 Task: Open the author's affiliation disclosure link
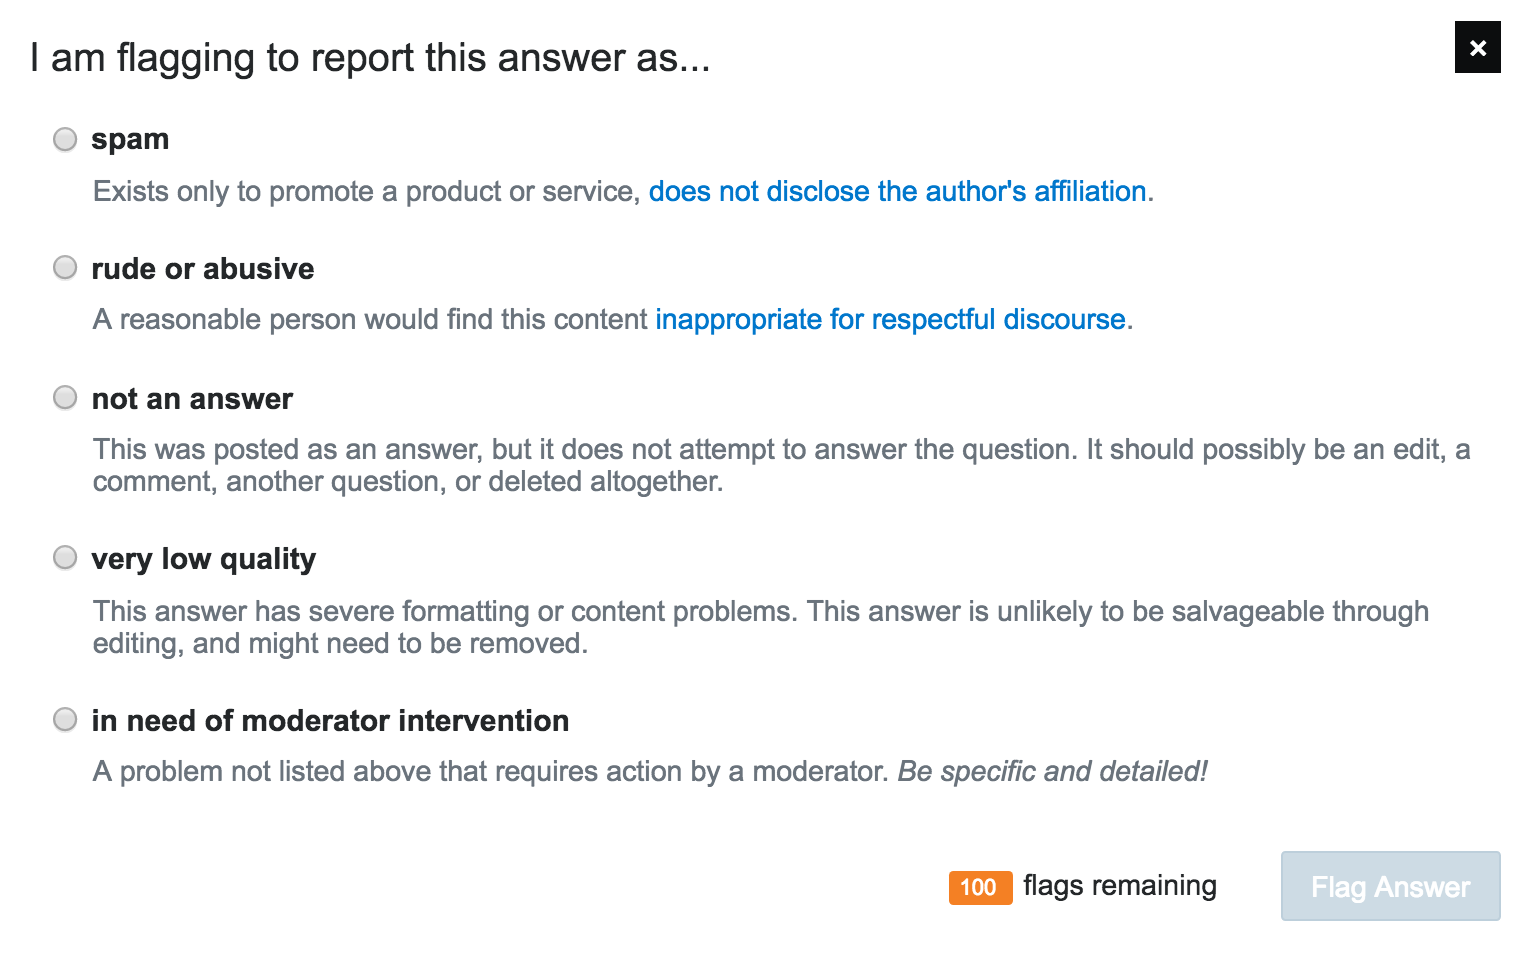point(897,191)
